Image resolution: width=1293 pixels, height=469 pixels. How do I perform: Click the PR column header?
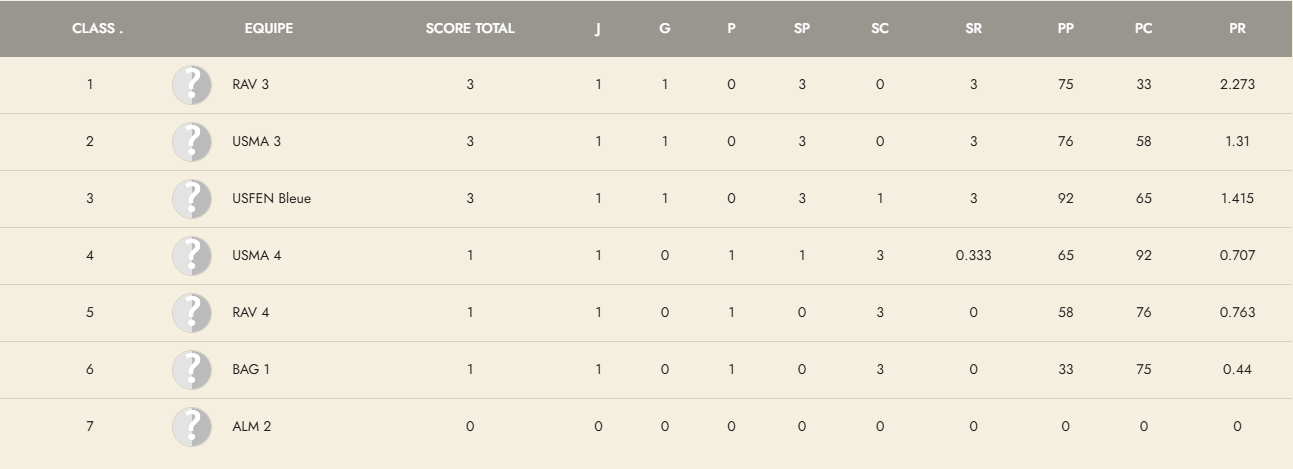1237,29
